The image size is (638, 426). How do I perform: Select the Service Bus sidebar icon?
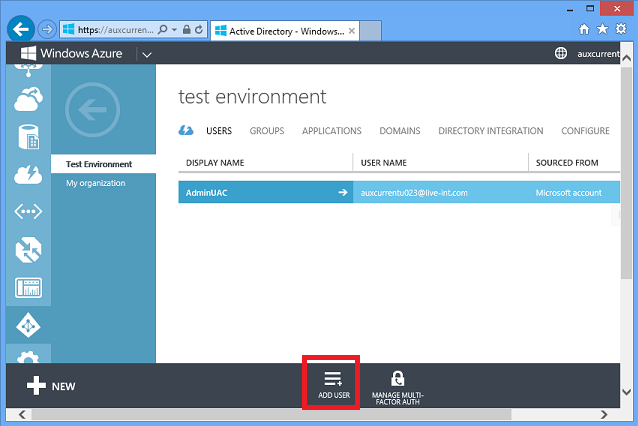[x=28, y=212]
